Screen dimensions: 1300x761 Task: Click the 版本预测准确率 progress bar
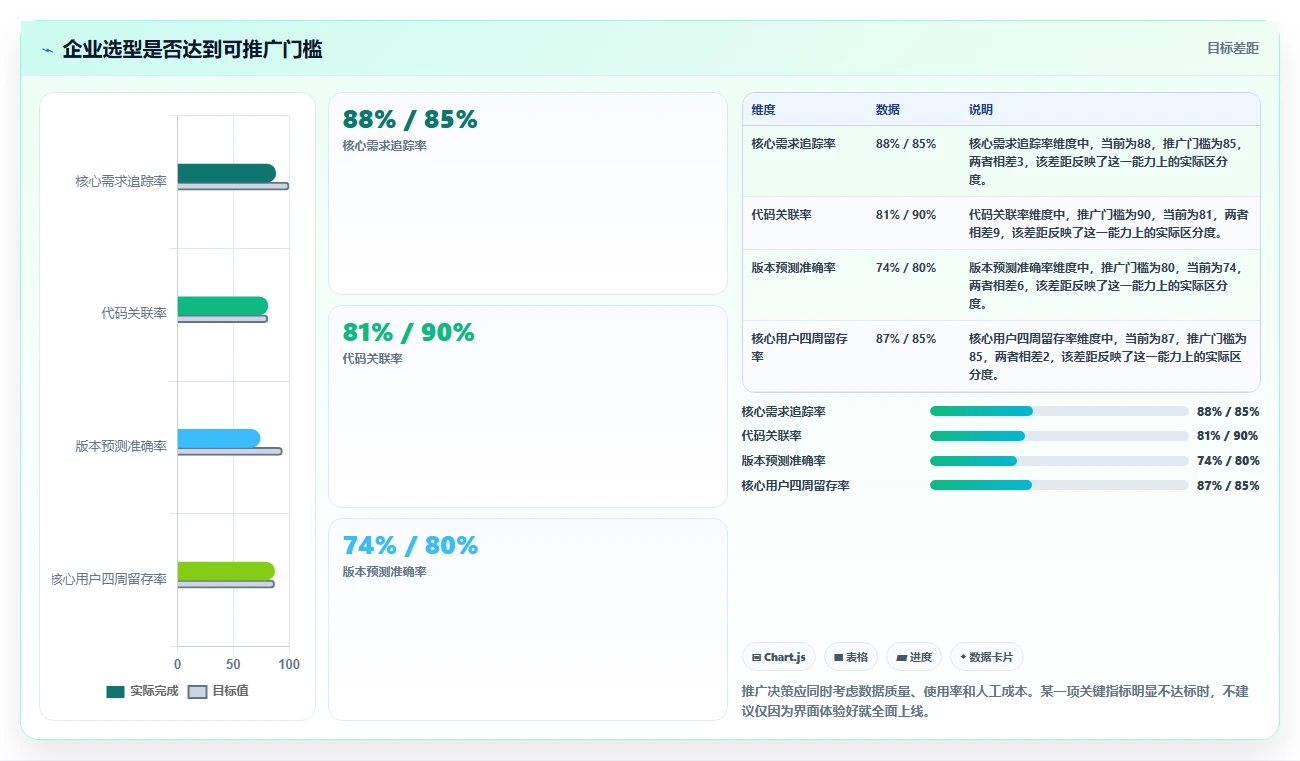(1059, 460)
